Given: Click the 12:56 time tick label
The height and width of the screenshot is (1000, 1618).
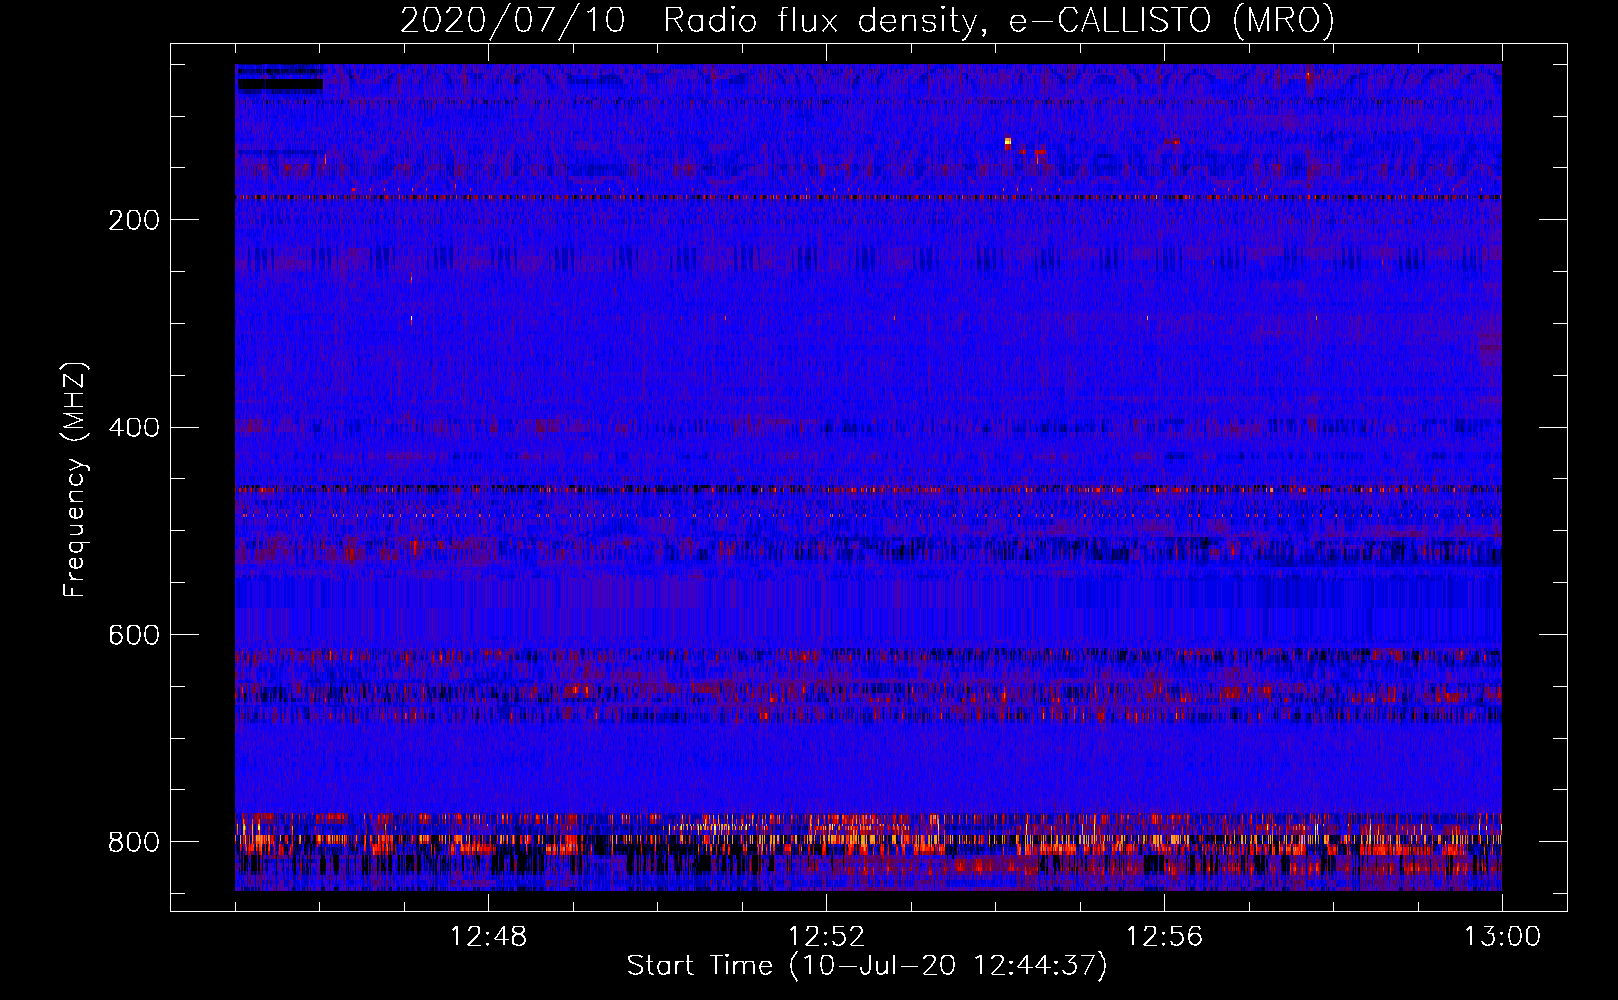Looking at the screenshot, I should pyautogui.click(x=1164, y=937).
